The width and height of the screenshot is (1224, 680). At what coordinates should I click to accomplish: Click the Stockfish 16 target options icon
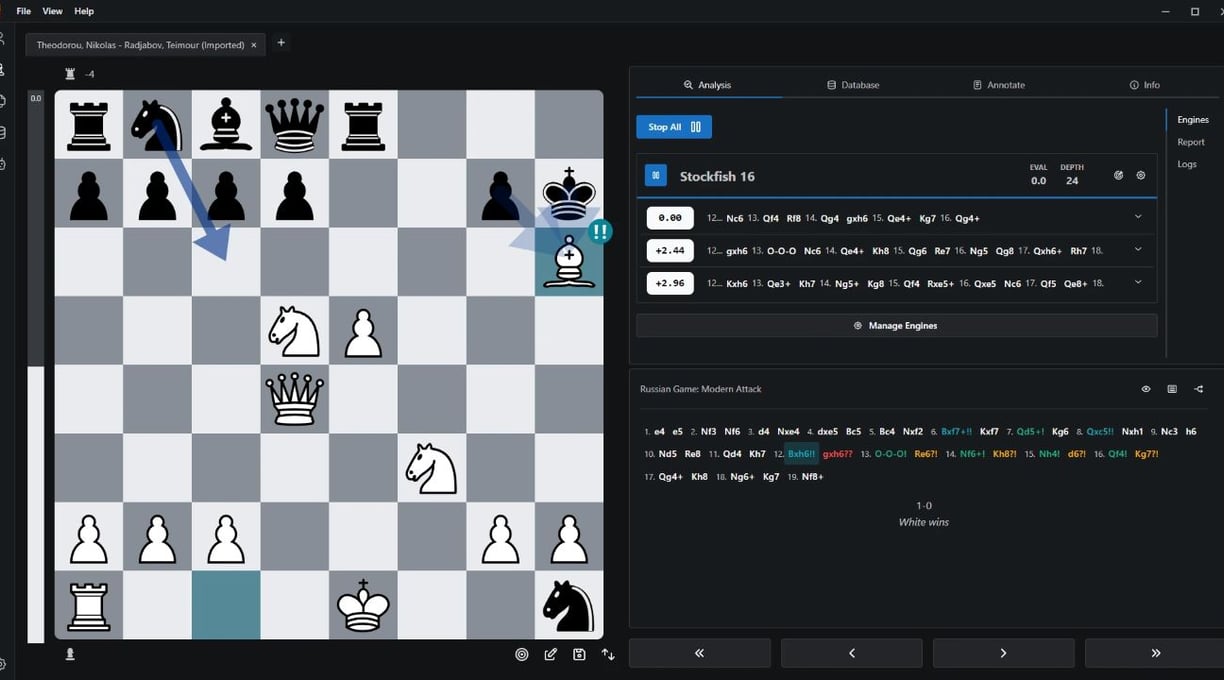(1119, 175)
